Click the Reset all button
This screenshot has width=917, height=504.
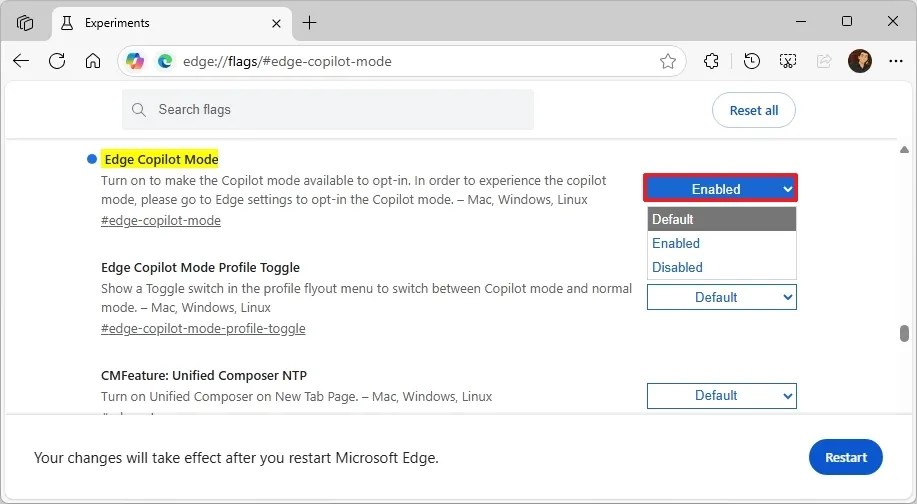753,110
